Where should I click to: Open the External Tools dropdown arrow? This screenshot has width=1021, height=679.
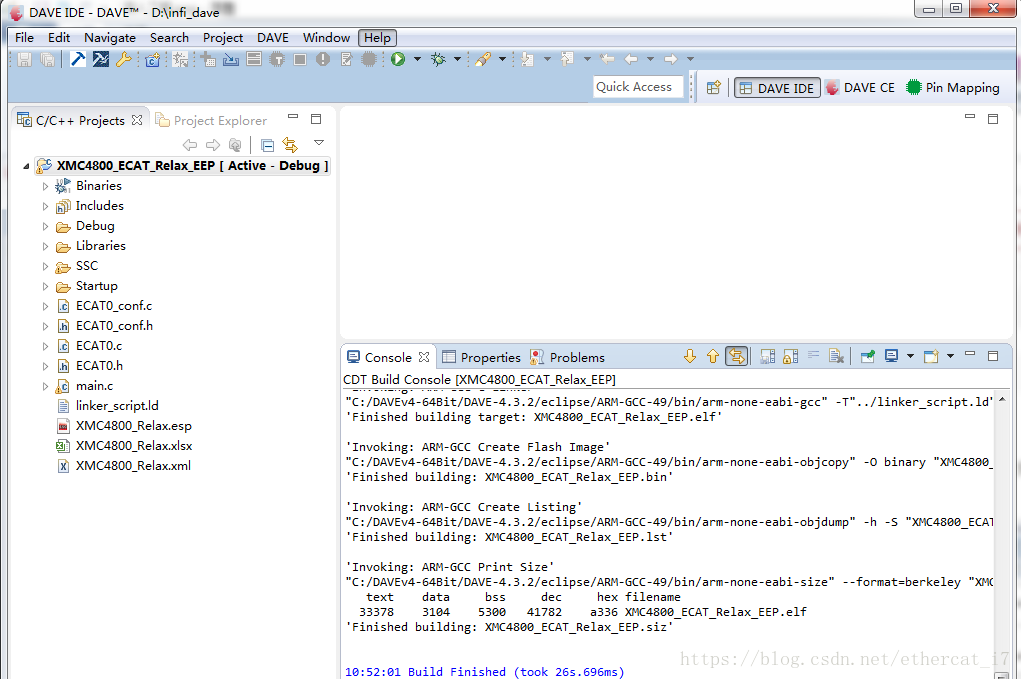[x=502, y=59]
